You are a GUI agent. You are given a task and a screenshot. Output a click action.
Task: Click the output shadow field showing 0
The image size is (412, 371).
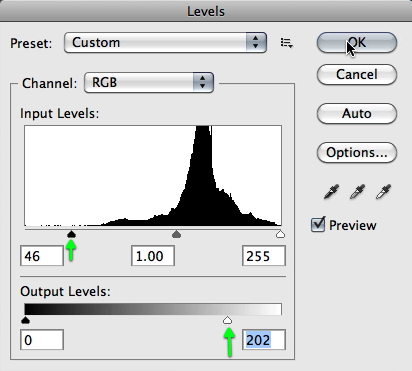click(x=42, y=340)
